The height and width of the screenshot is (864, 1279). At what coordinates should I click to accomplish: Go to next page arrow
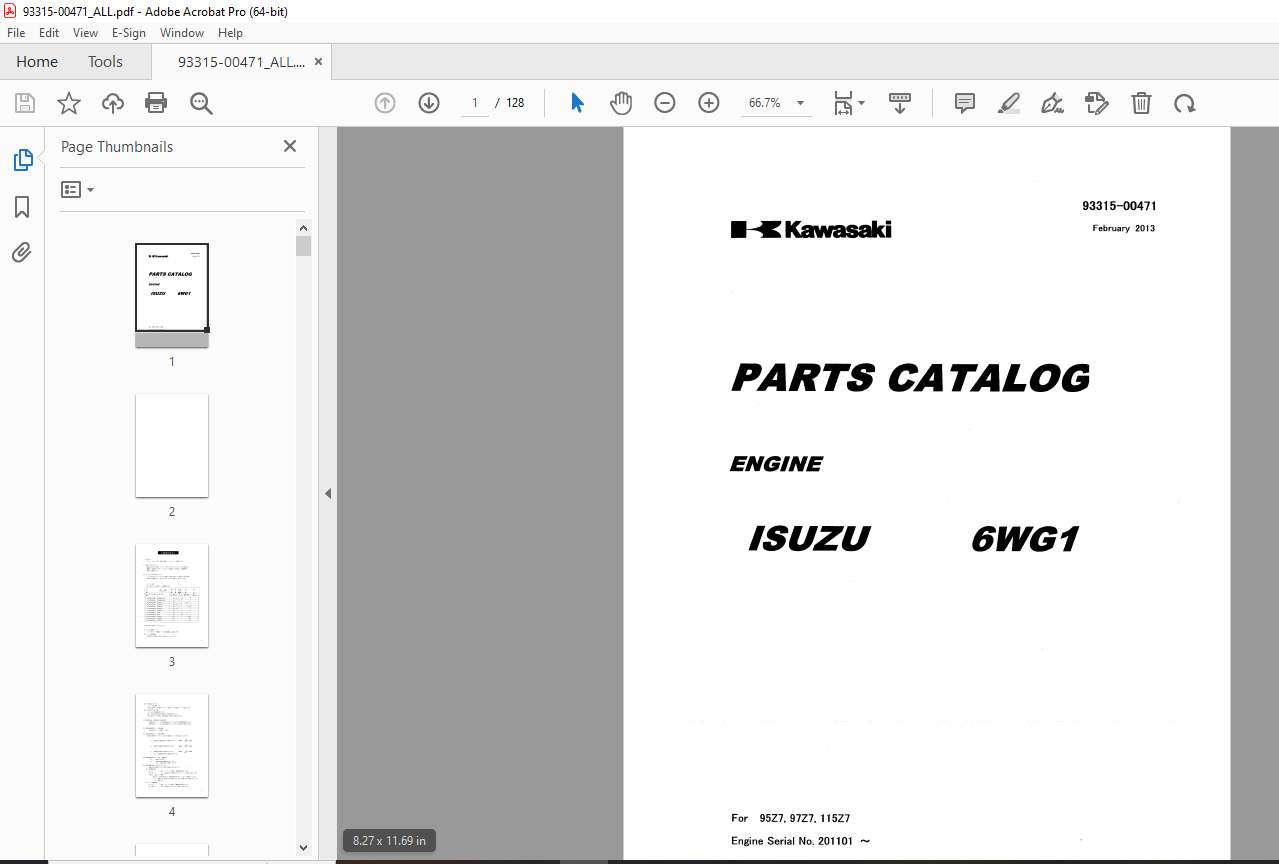pyautogui.click(x=429, y=103)
